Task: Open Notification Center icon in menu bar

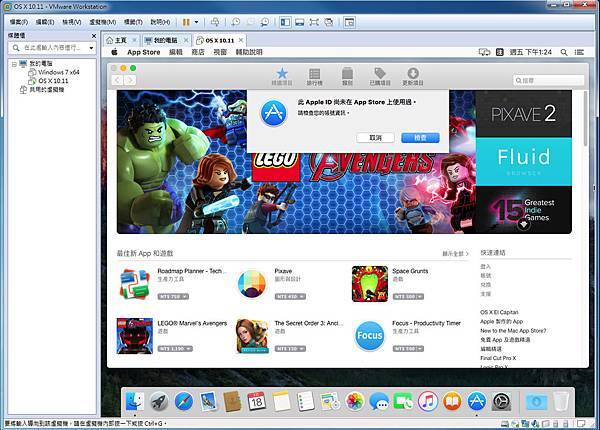Action: pyautogui.click(x=579, y=52)
